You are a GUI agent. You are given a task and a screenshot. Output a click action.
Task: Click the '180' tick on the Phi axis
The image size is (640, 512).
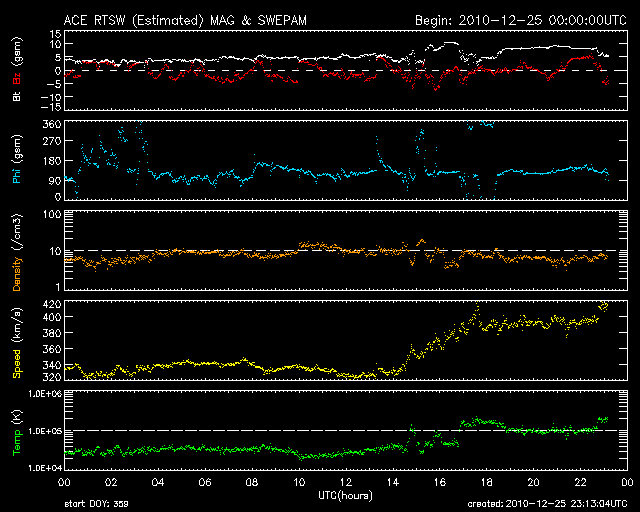coord(52,161)
